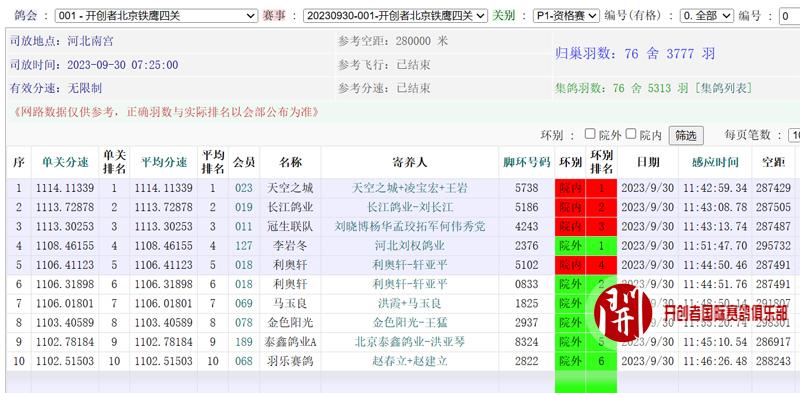Open member number 023 link
This screenshot has height=393, width=800.
244,188
